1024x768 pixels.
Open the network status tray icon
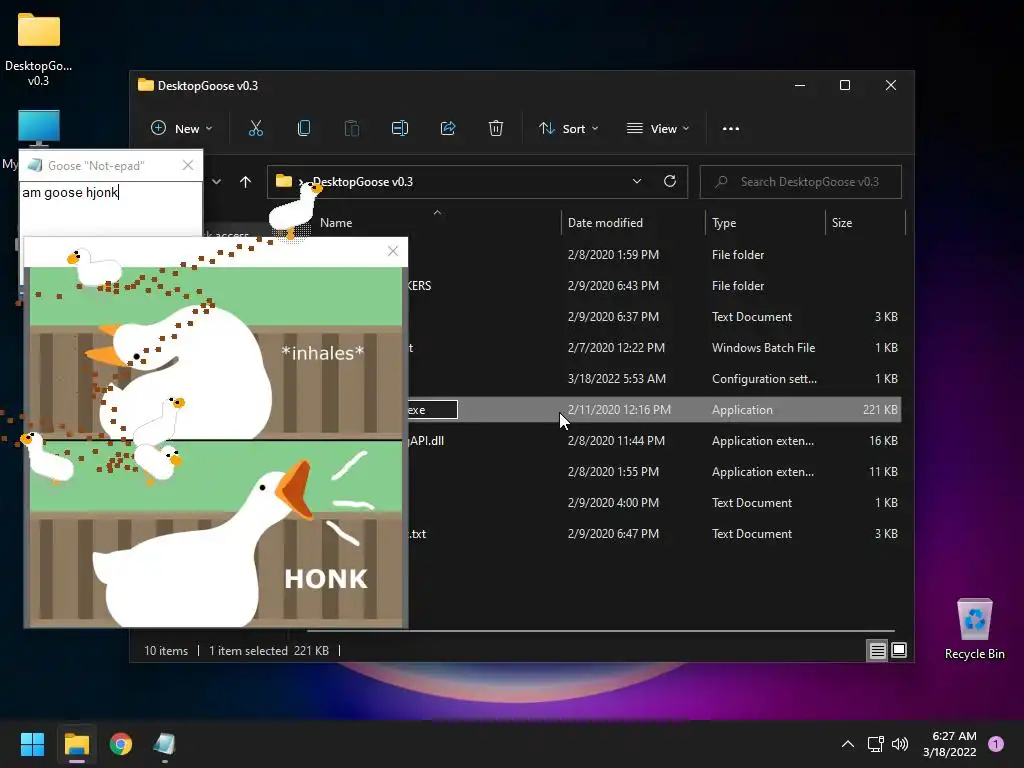875,744
